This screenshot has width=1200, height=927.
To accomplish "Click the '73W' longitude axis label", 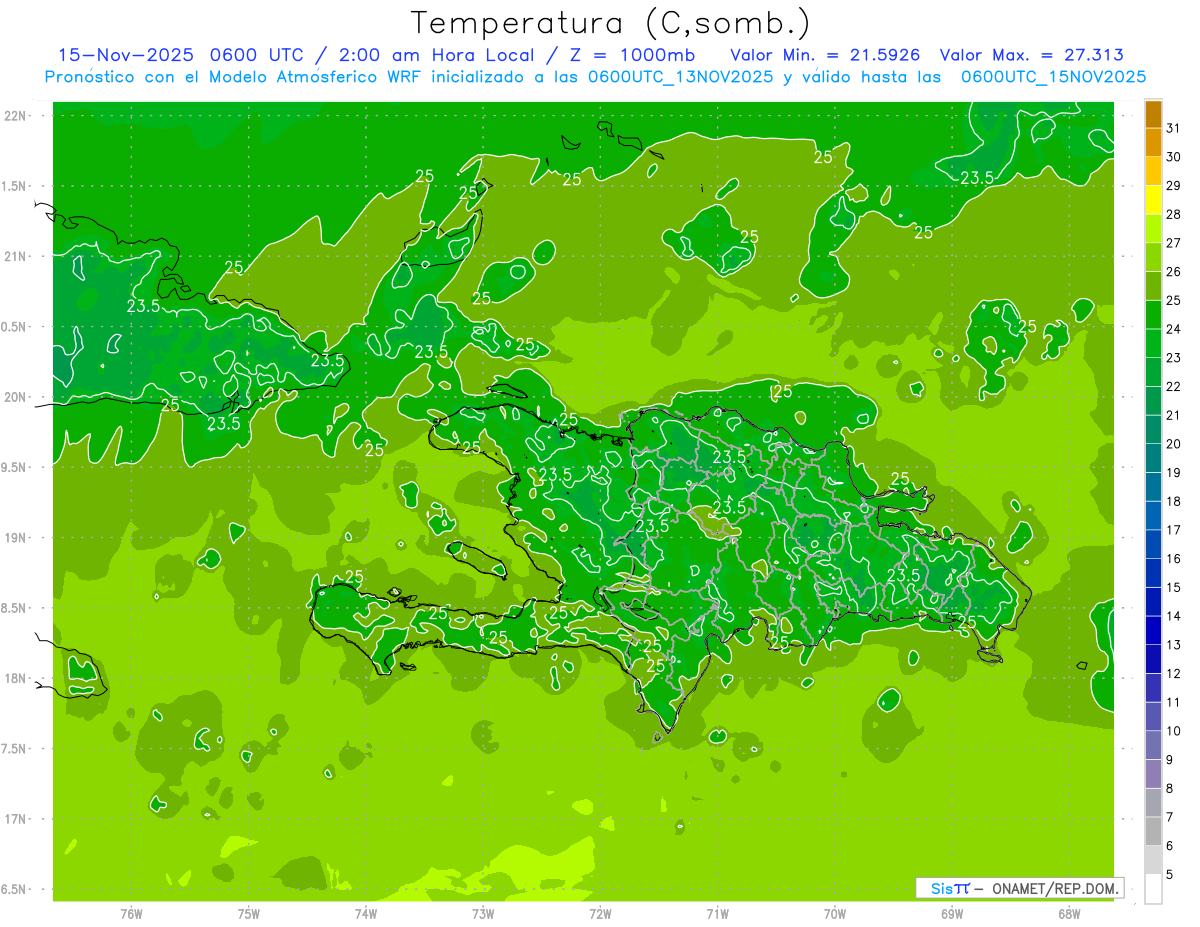I will coord(483,914).
